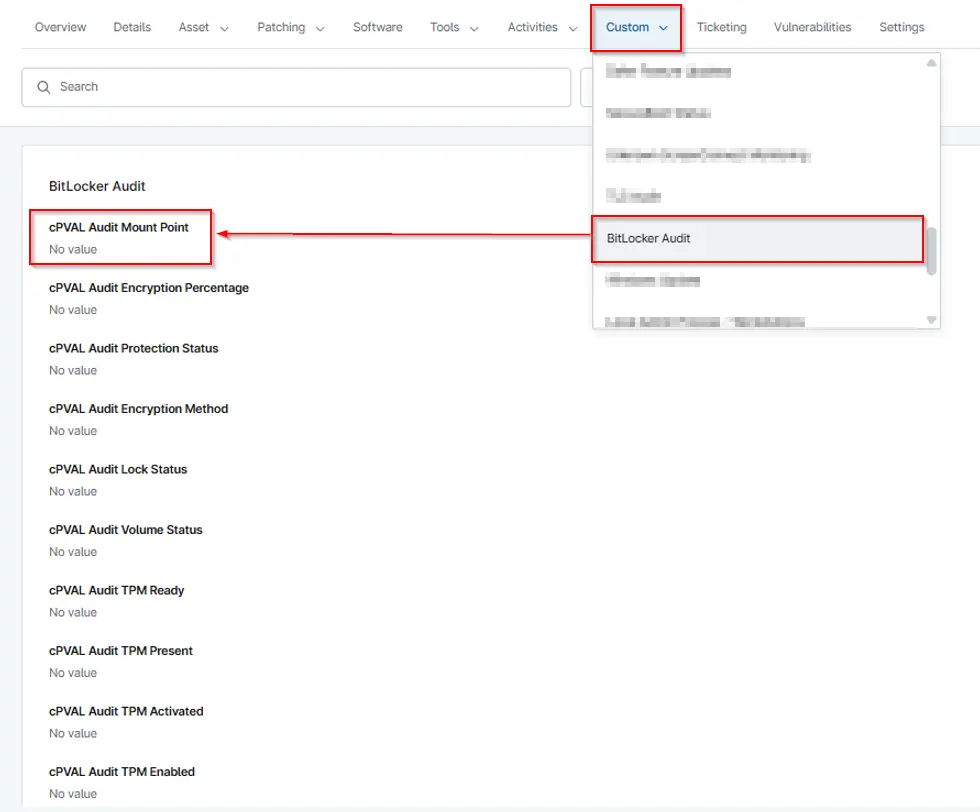Expand the Activities chevron
The height and width of the screenshot is (812, 980).
pos(572,28)
